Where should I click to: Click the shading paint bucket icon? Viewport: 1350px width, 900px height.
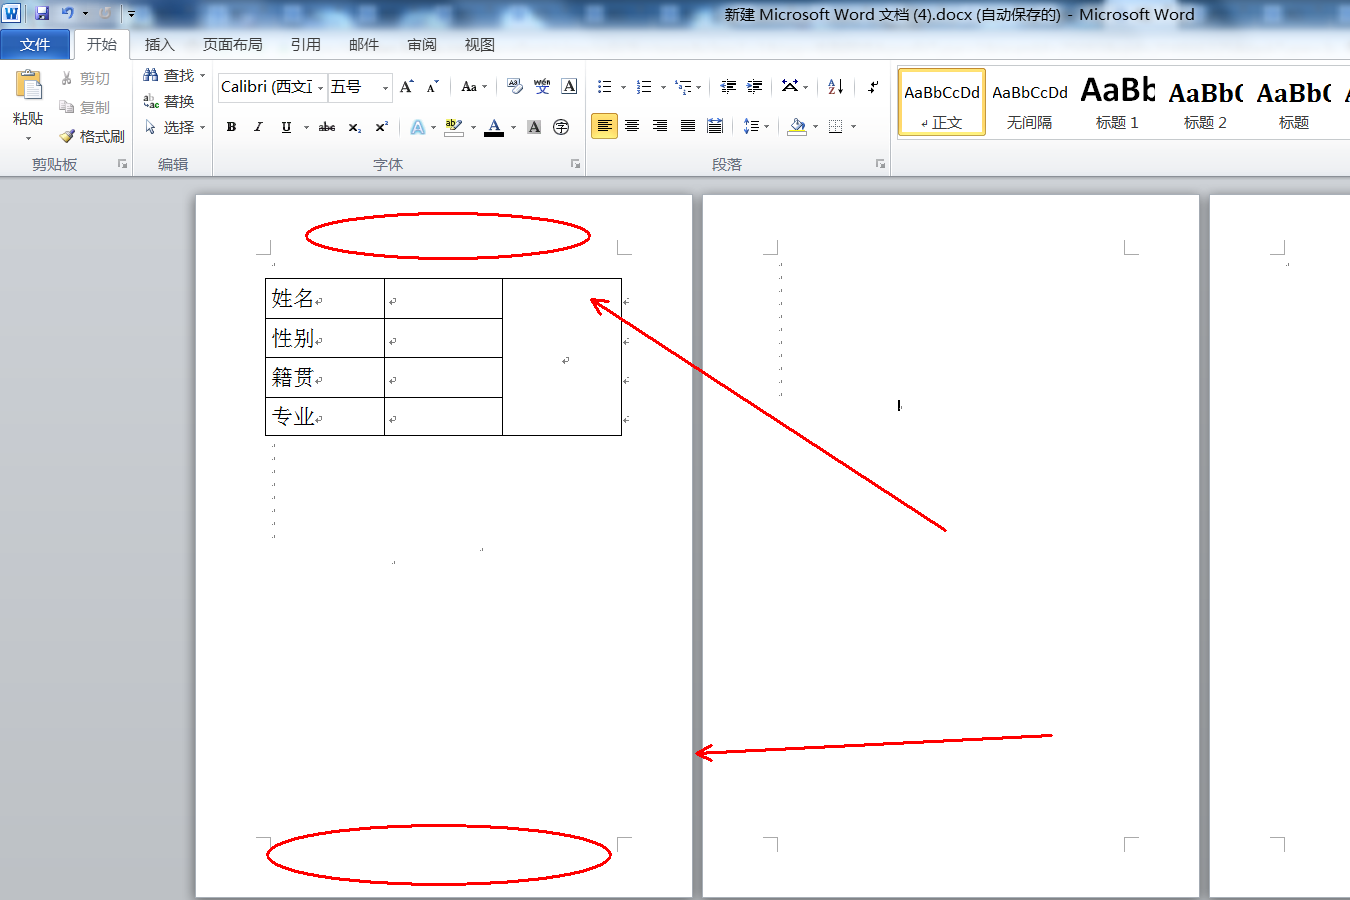[x=797, y=126]
